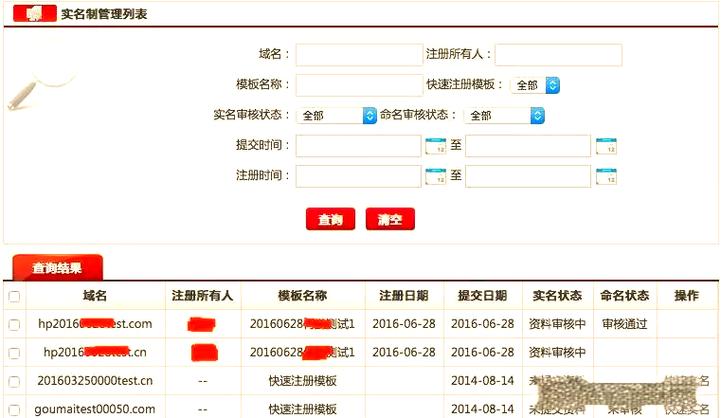Check the hp2016 row with domain ending .cn
Screen dimensions: 721x418
click(x=14, y=353)
